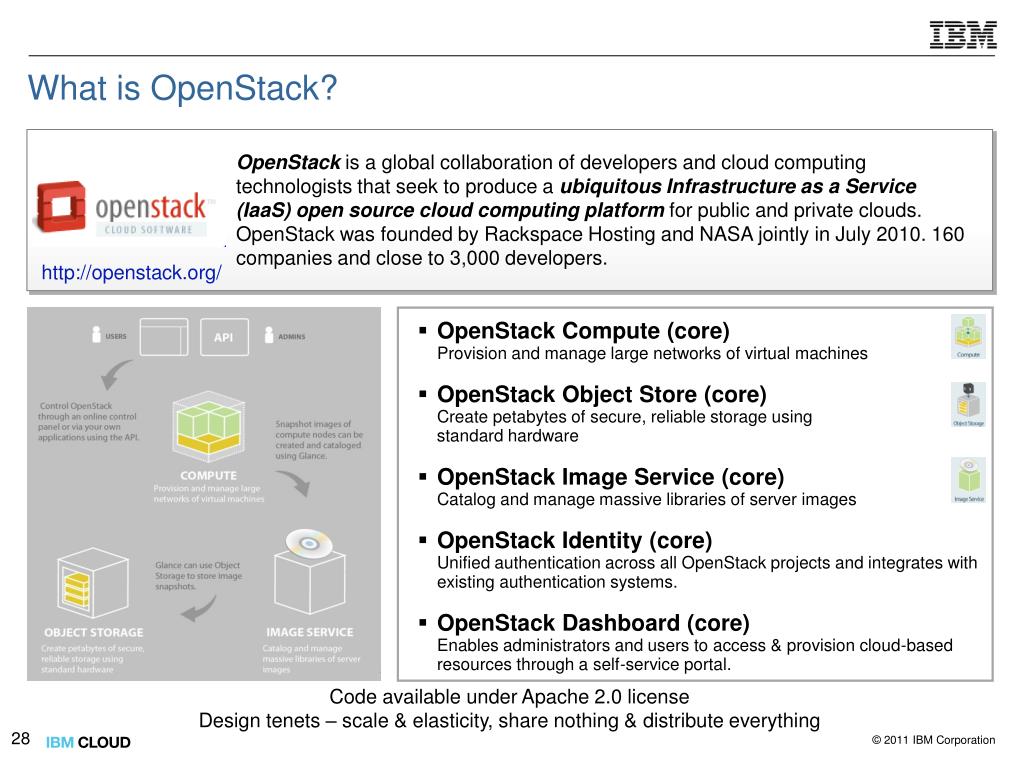The image size is (1024, 768).
Task: Click the 'Control OpenStack through an online' caption
Action: (88, 421)
